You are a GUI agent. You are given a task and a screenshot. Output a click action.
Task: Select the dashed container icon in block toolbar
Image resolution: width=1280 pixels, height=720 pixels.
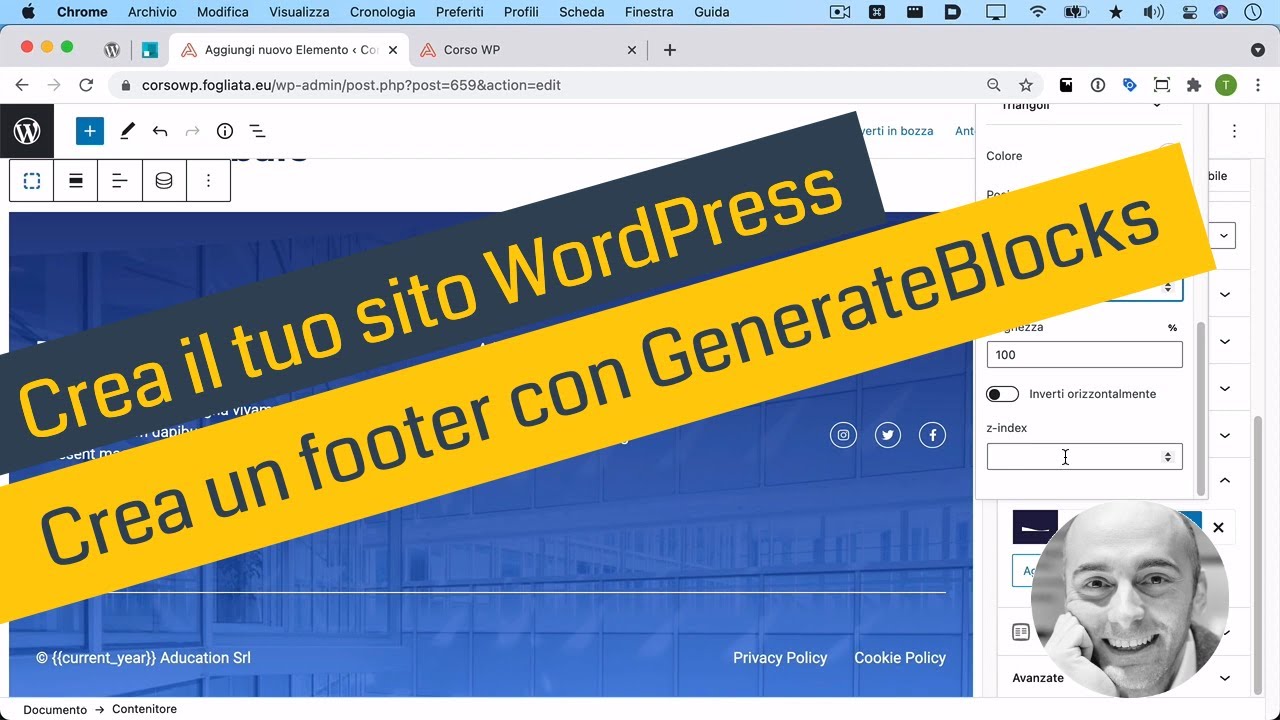[31, 180]
